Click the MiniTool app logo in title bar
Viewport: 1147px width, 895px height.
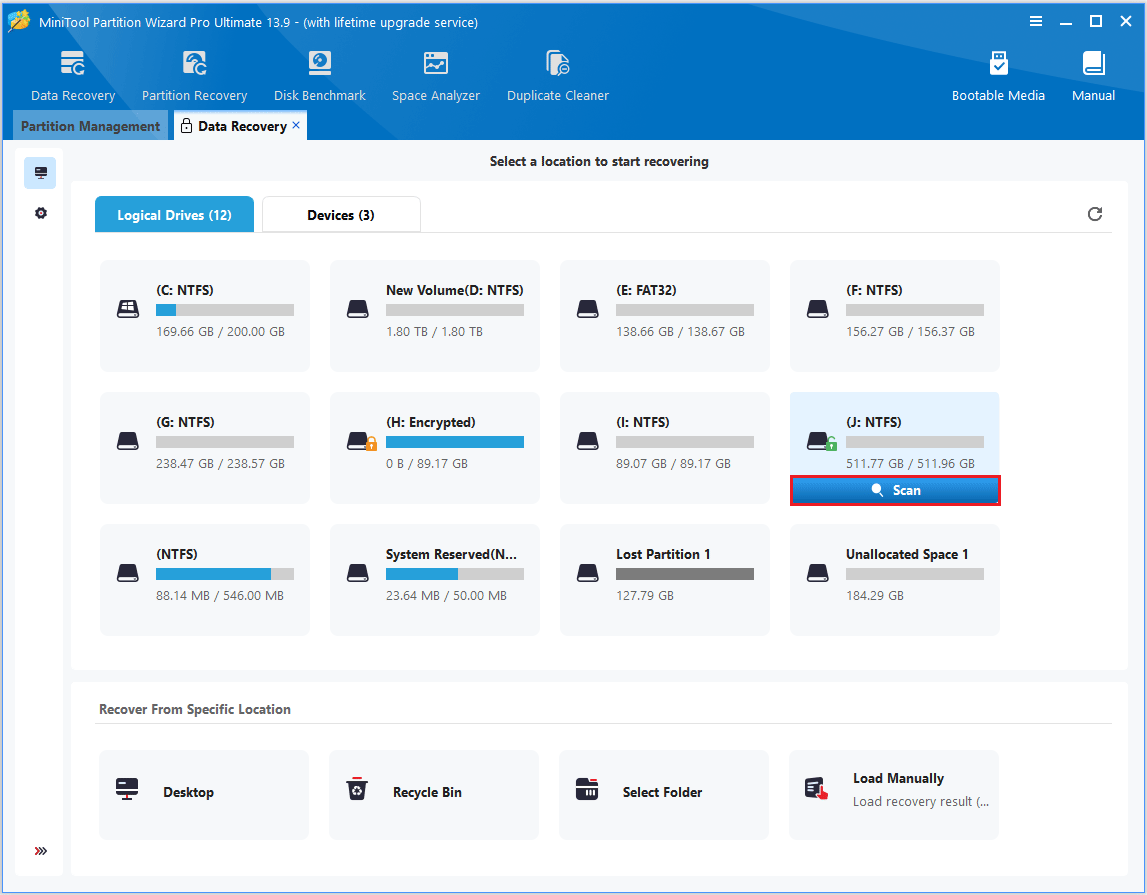19,20
